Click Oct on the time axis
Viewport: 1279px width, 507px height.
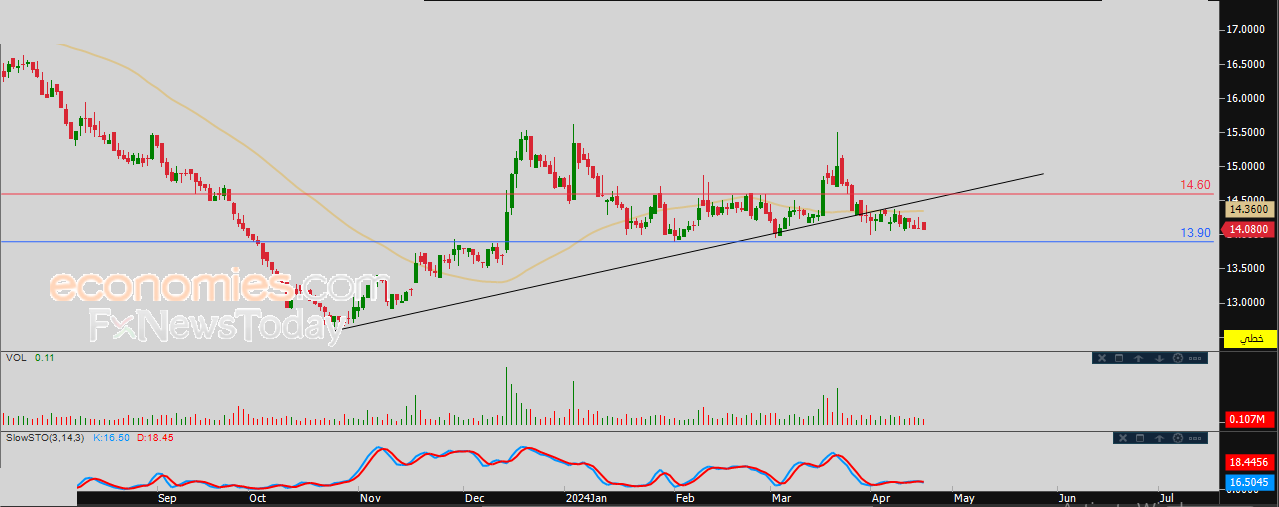(x=257, y=497)
